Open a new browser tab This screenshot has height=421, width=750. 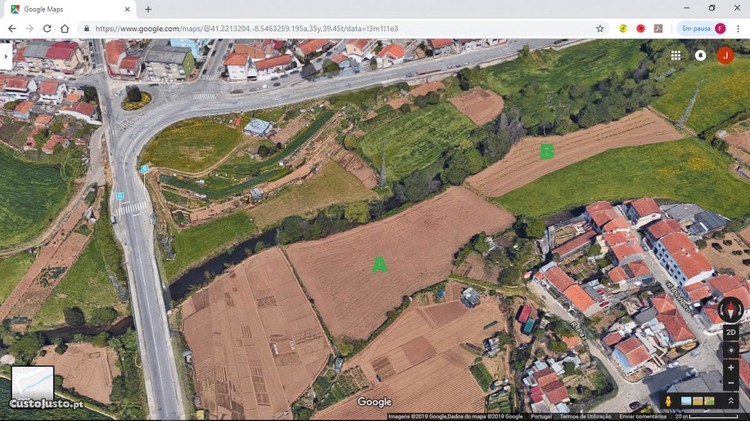point(148,9)
